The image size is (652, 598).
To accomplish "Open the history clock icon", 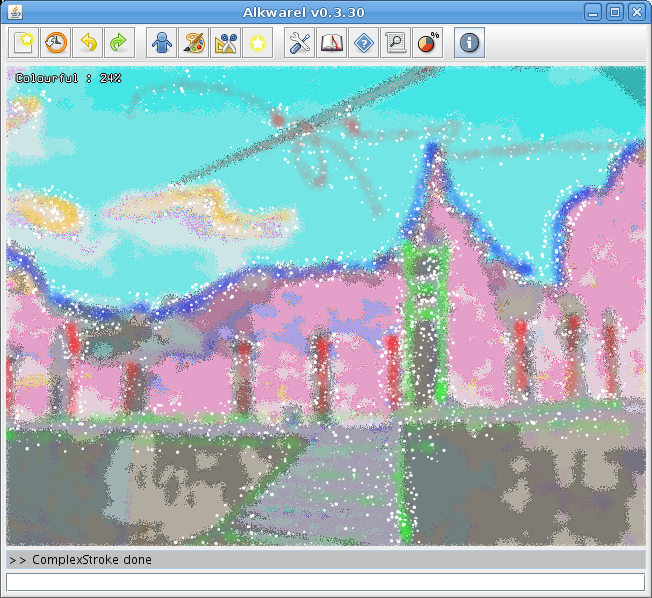I will click(56, 43).
